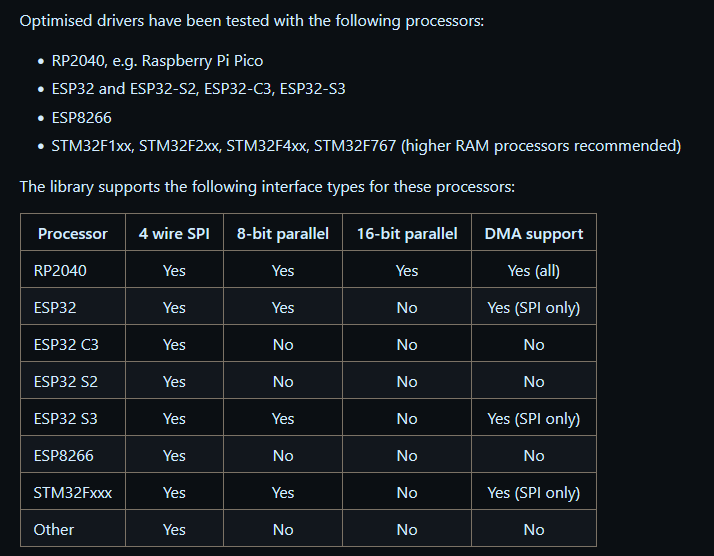
Task: Click the 8-bit parallel column header
Action: click(283, 234)
